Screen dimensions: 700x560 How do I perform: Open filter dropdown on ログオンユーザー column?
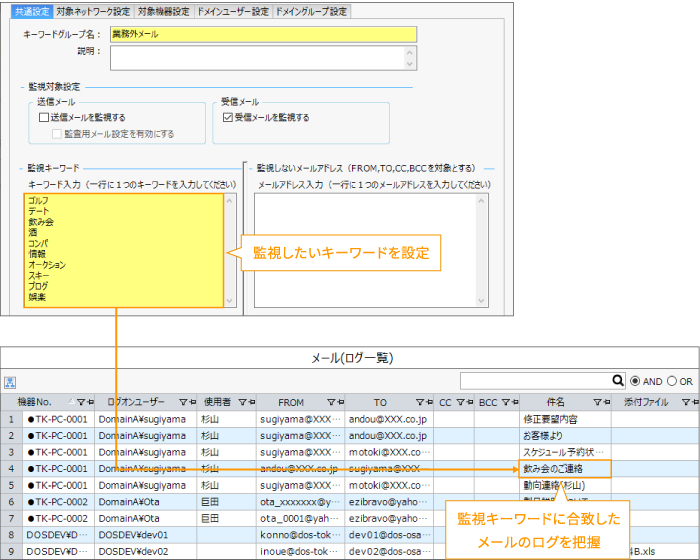183,402
